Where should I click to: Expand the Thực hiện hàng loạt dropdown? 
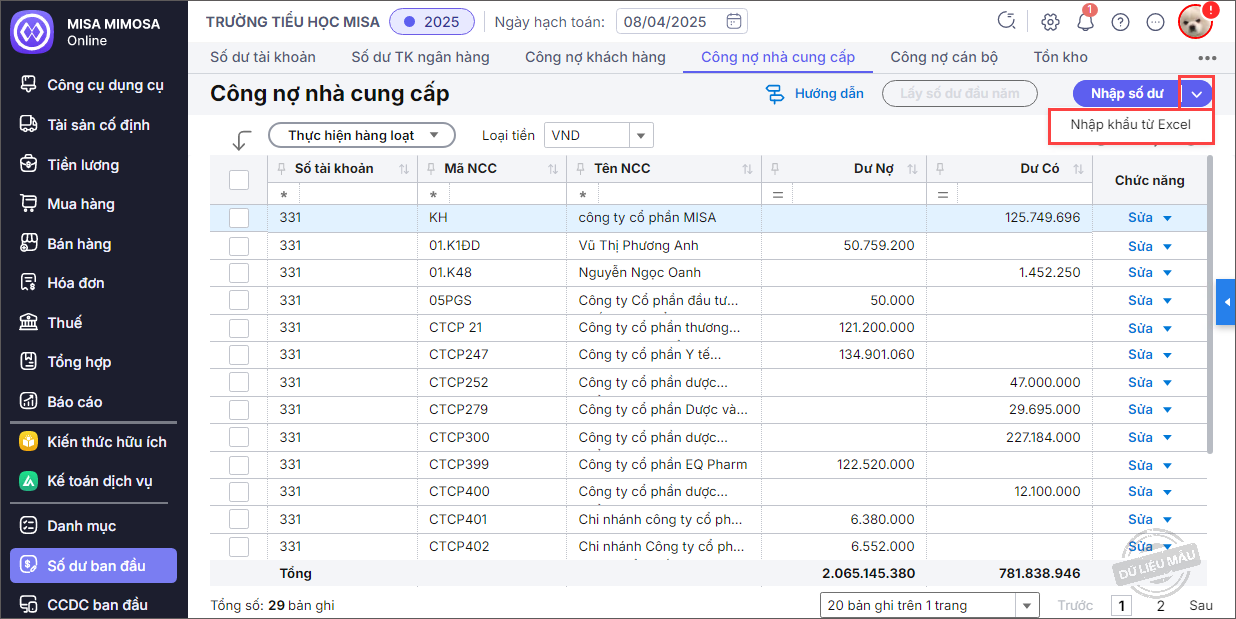pos(362,135)
